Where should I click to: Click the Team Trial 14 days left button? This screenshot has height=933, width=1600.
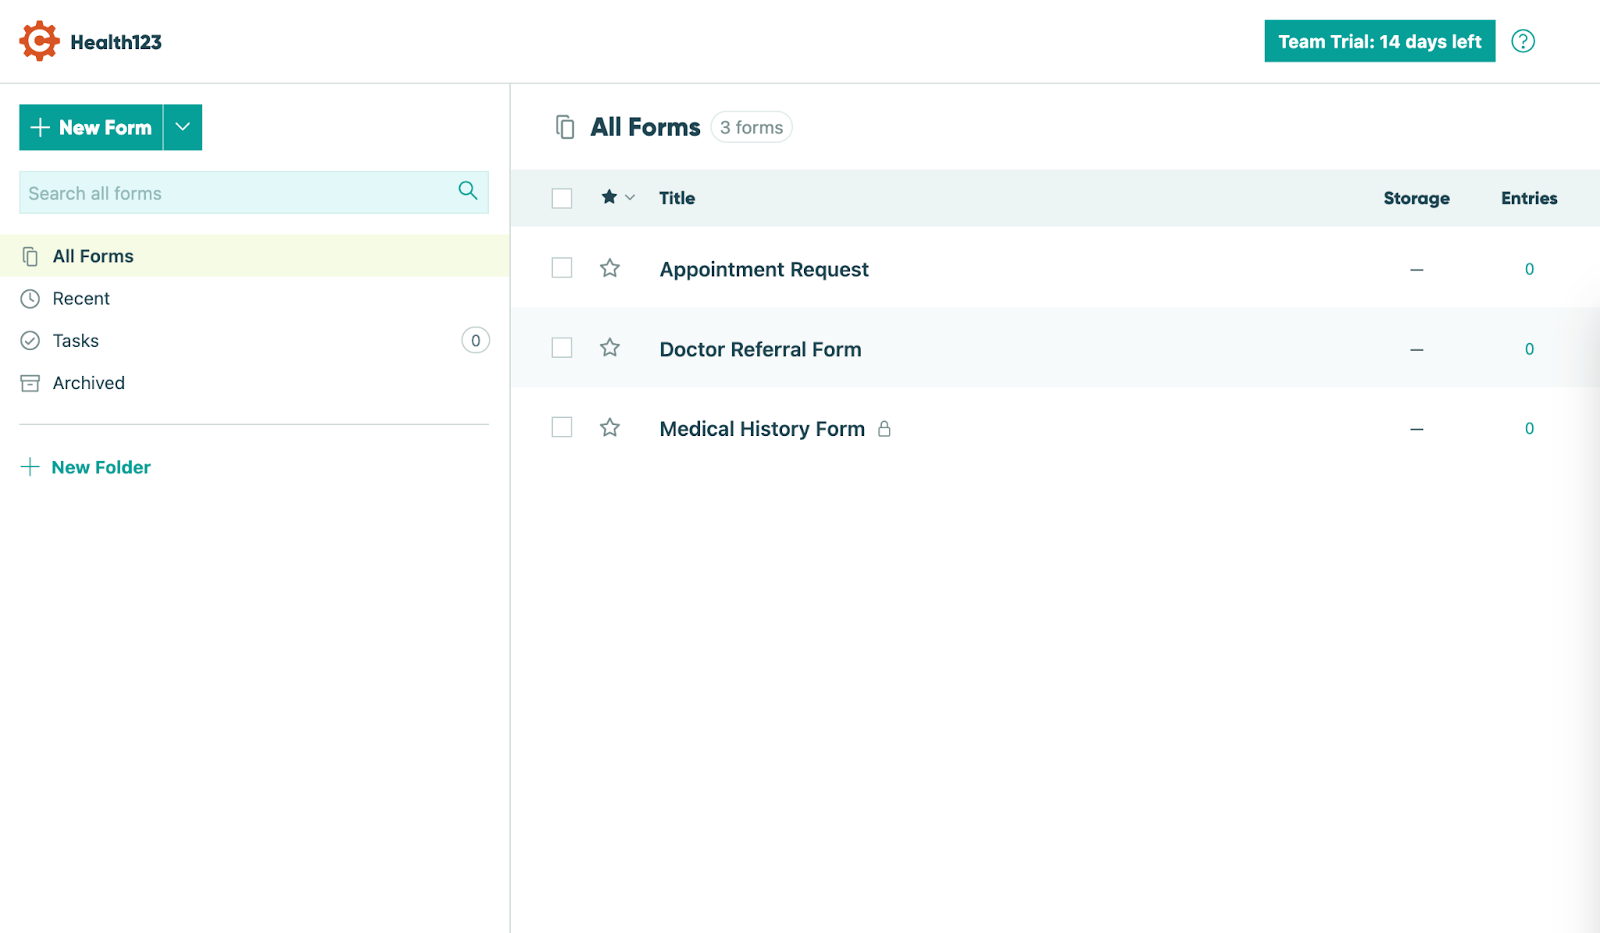tap(1379, 41)
